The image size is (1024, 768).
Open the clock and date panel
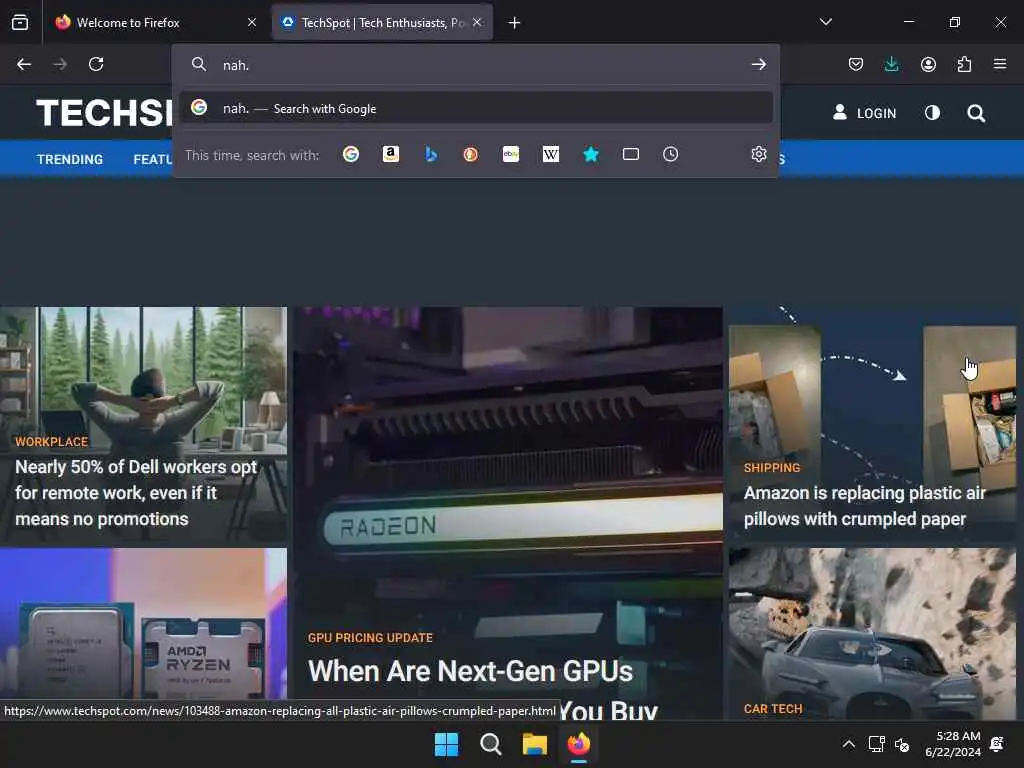953,744
